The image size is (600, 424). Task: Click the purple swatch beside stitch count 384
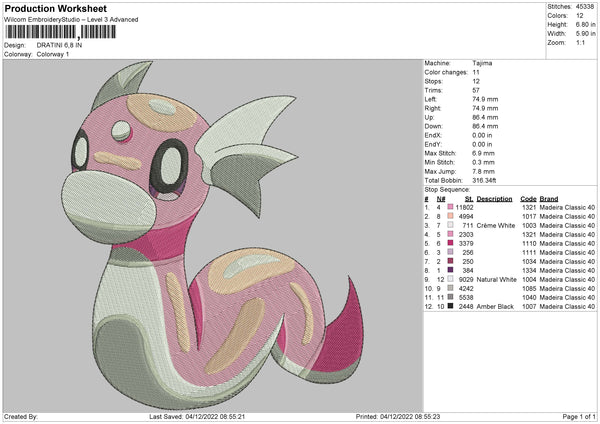(x=450, y=270)
